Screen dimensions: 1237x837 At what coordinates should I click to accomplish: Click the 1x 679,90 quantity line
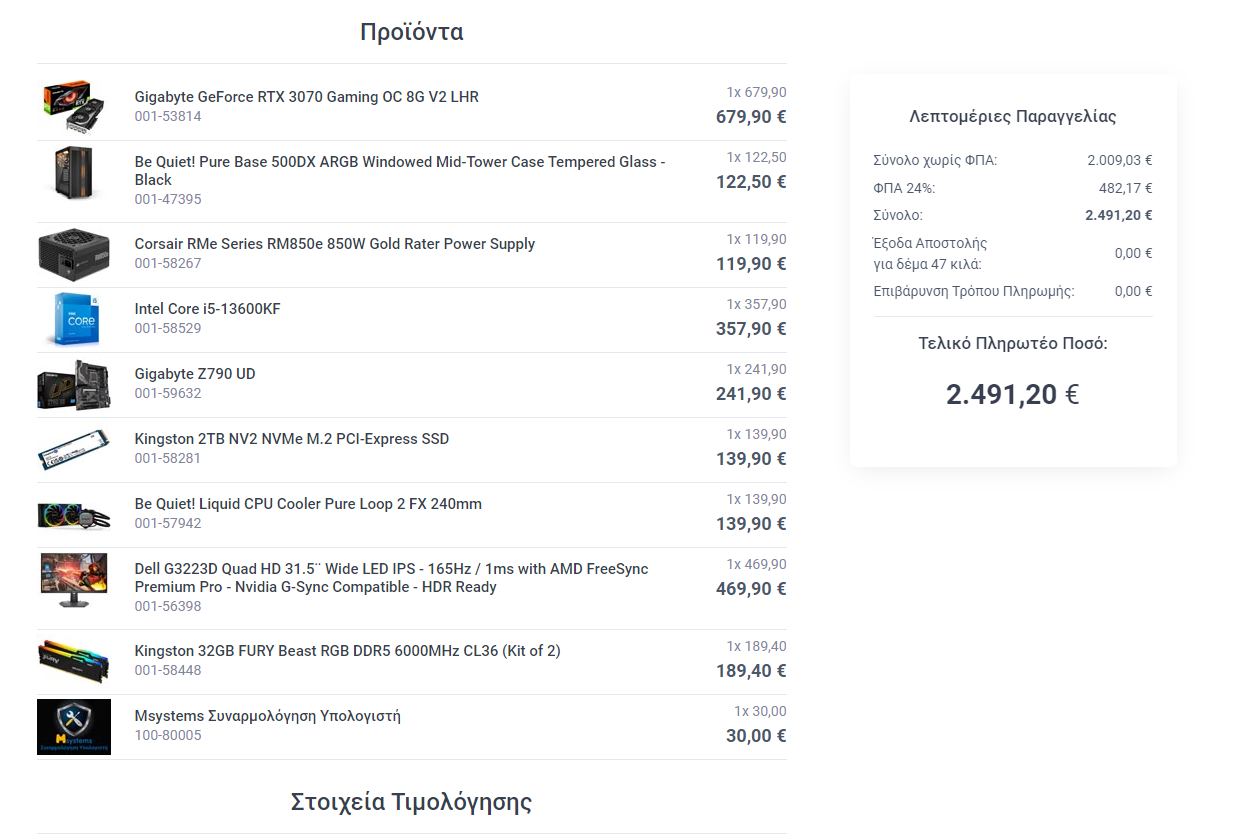(756, 92)
